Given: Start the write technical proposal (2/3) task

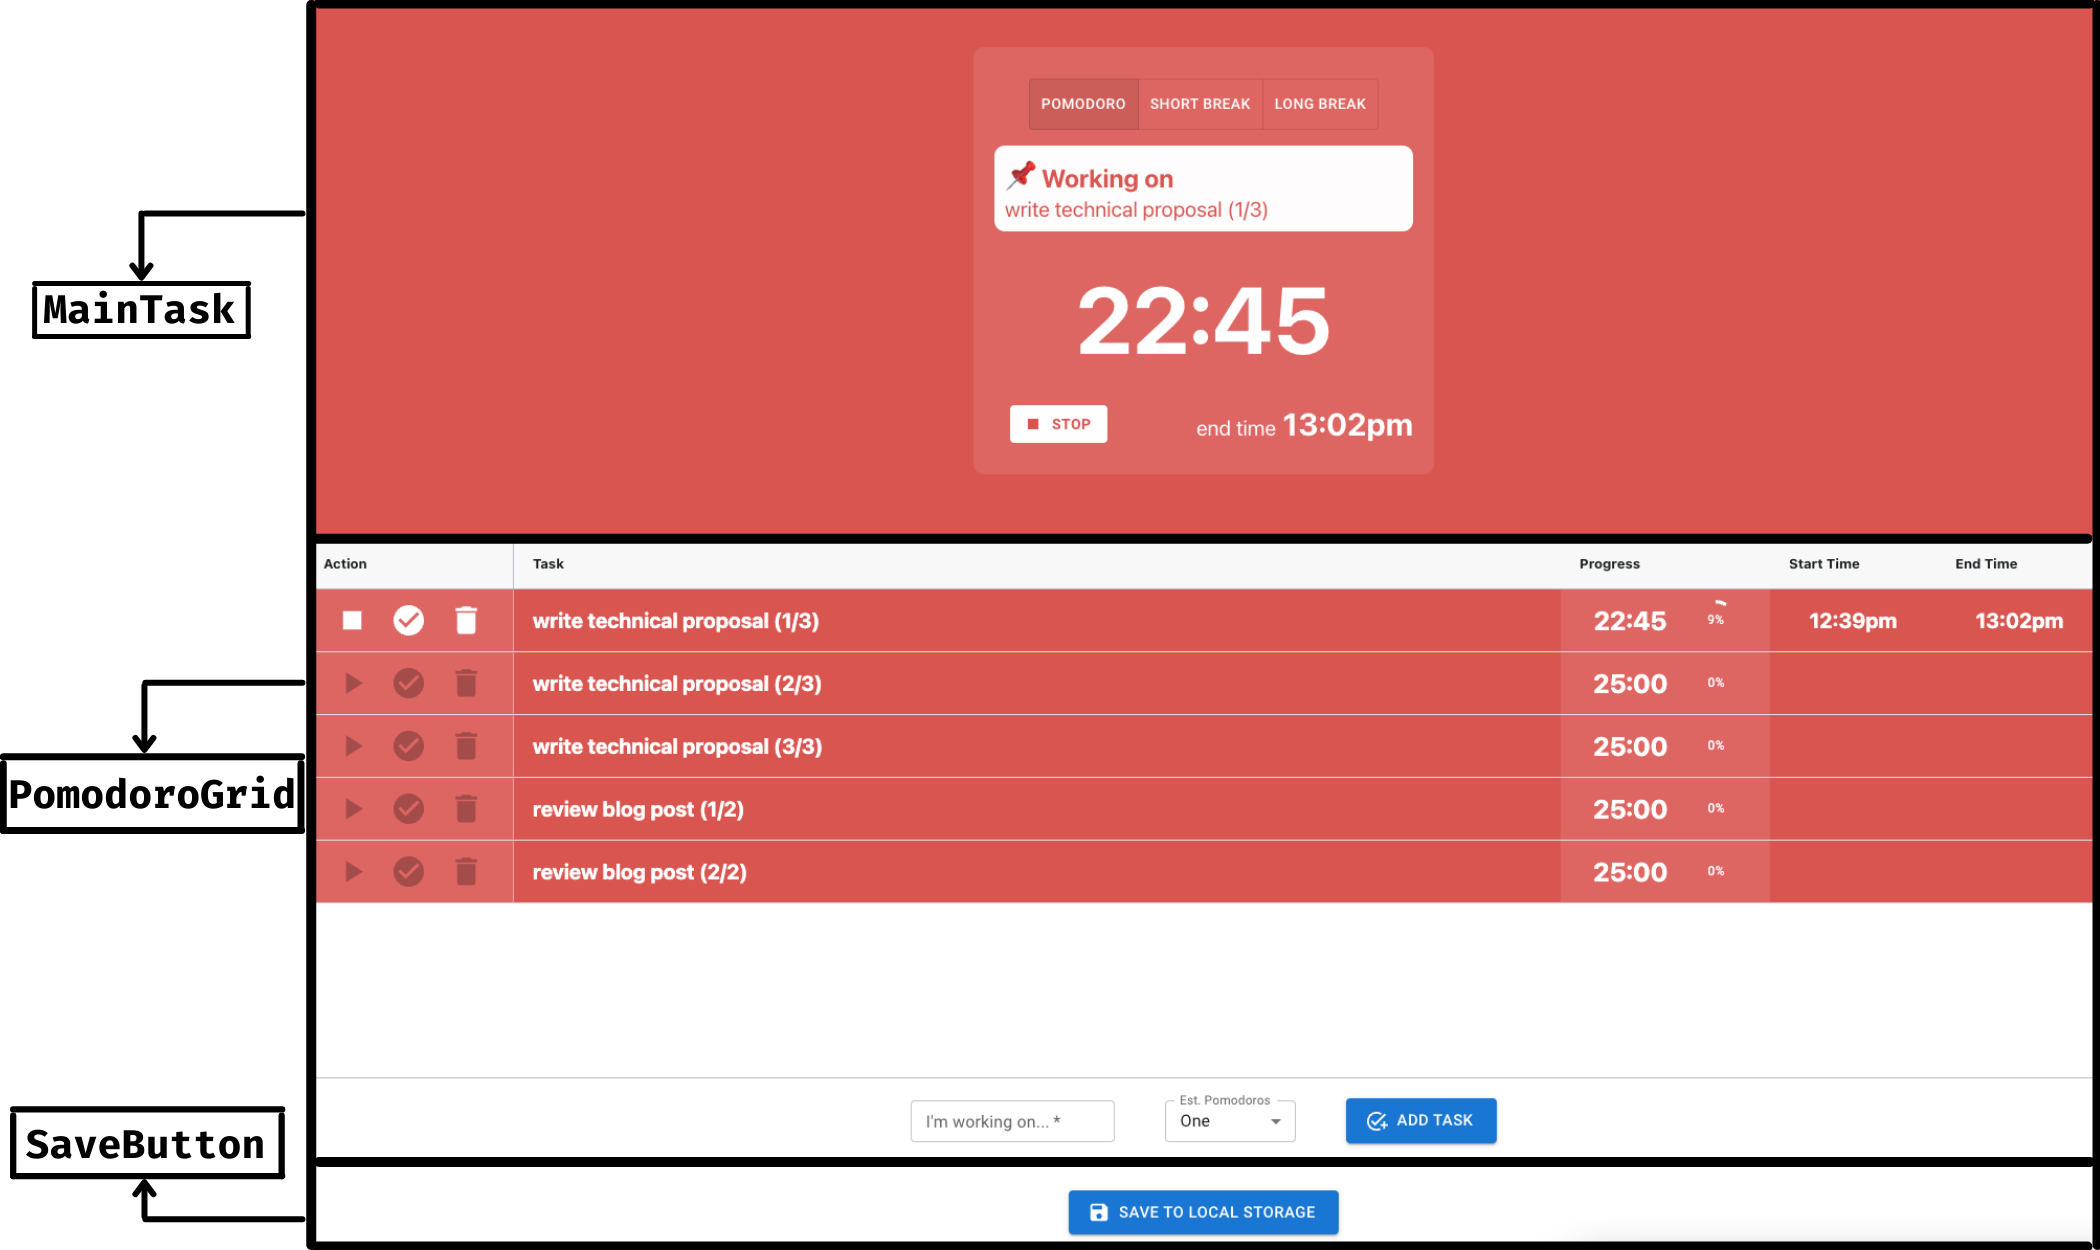Looking at the screenshot, I should point(353,684).
